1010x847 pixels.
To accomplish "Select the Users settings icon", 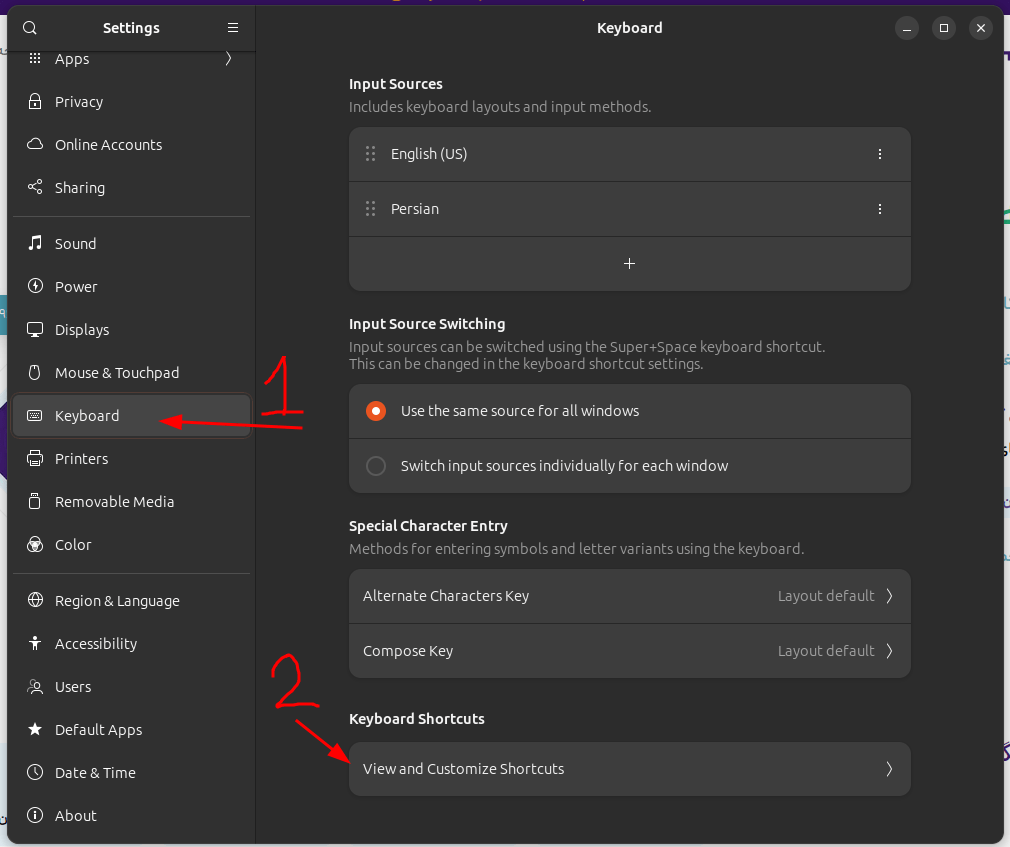I will (x=32, y=686).
